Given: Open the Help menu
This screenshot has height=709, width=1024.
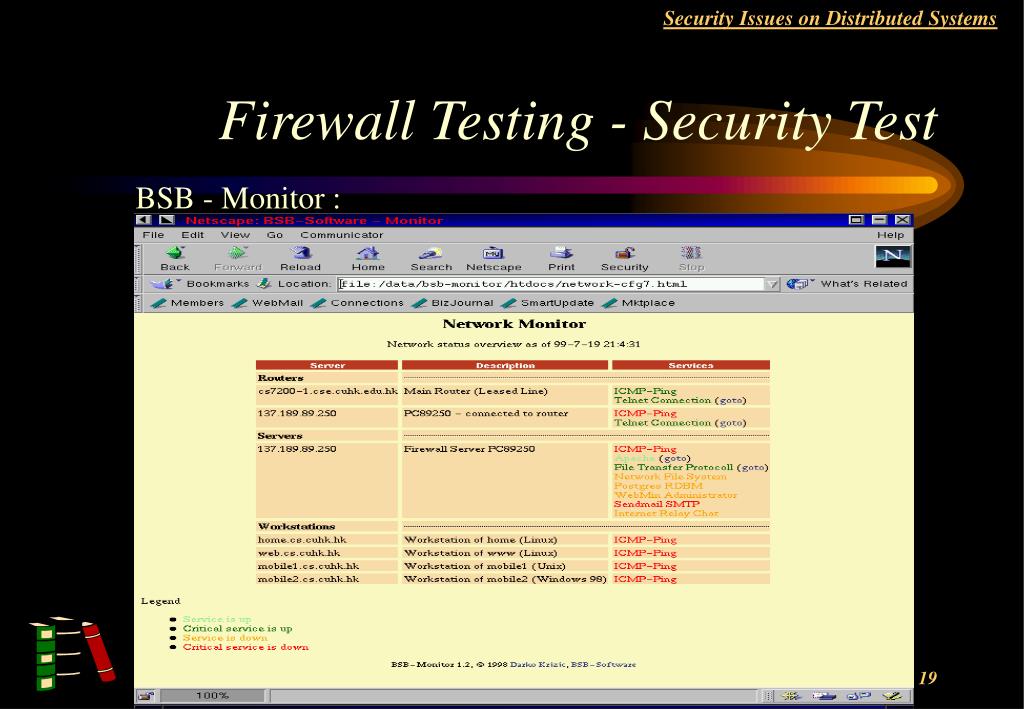Looking at the screenshot, I should [891, 235].
